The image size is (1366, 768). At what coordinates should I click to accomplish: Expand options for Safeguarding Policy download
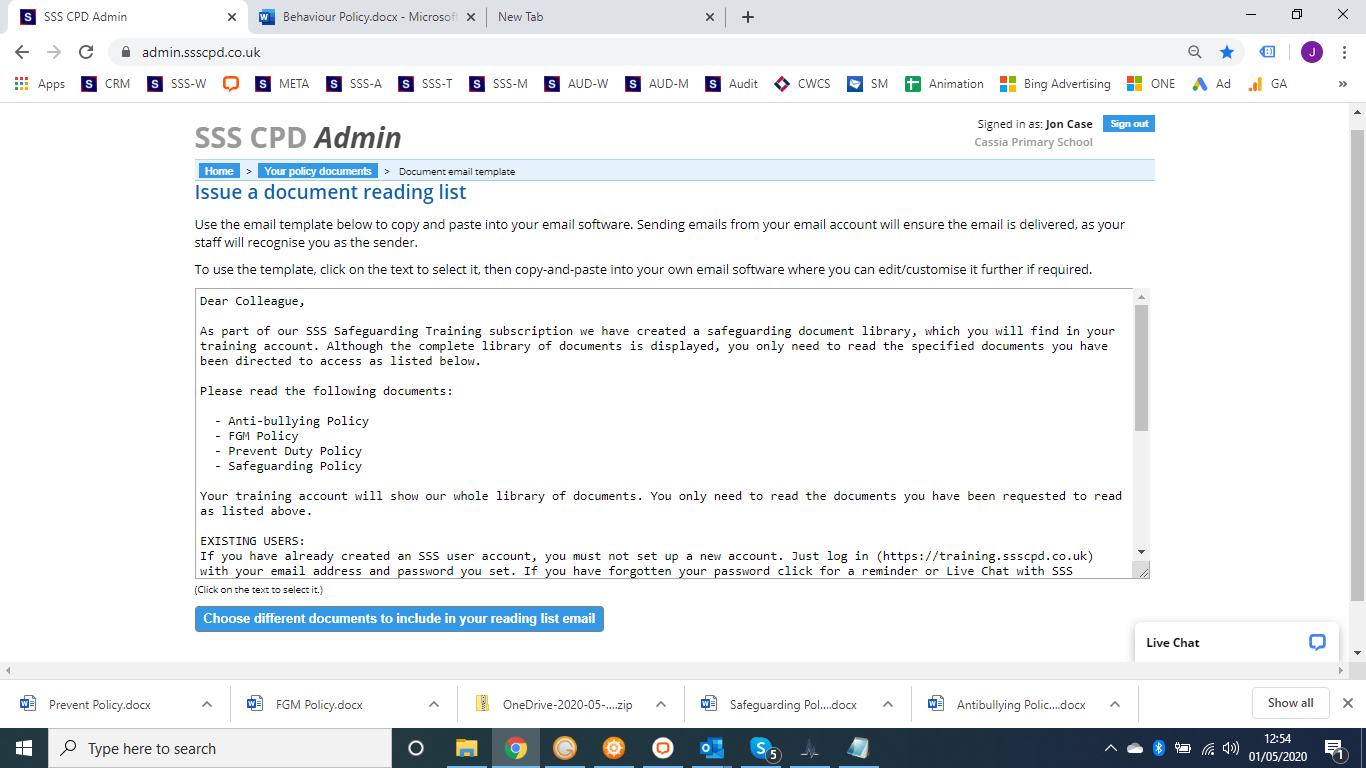[x=888, y=704]
